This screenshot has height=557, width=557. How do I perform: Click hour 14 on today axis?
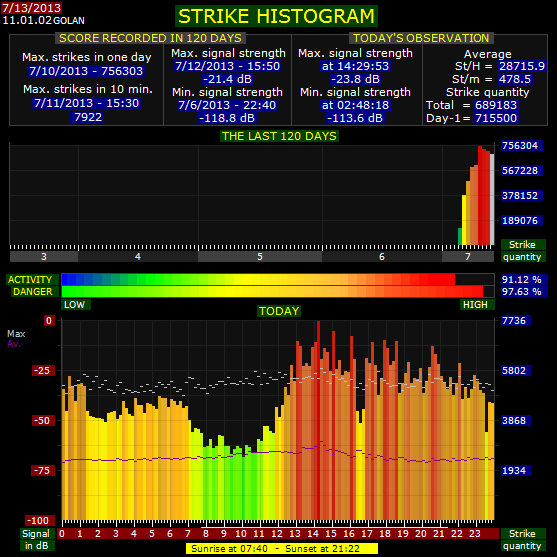click(313, 534)
